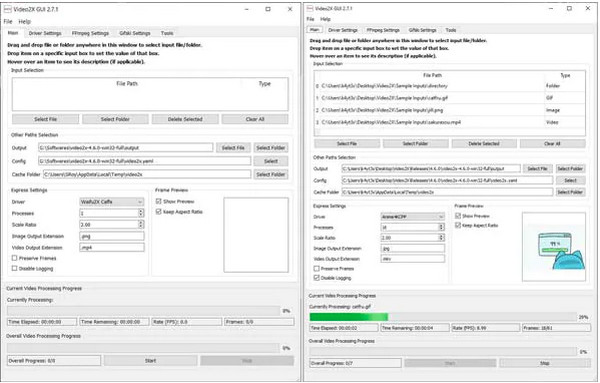Image resolution: width=600 pixels, height=383 pixels.
Task: Click Start button in left window
Action: (150, 361)
